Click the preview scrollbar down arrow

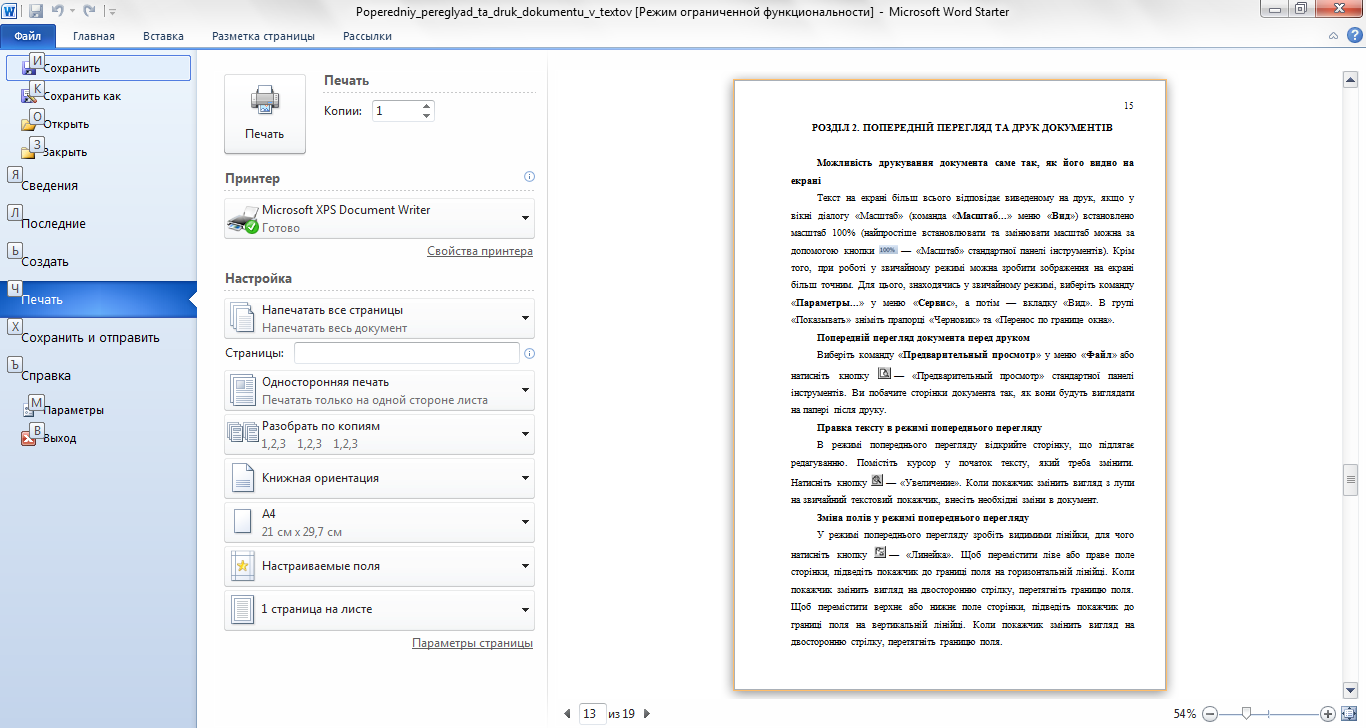1348,689
